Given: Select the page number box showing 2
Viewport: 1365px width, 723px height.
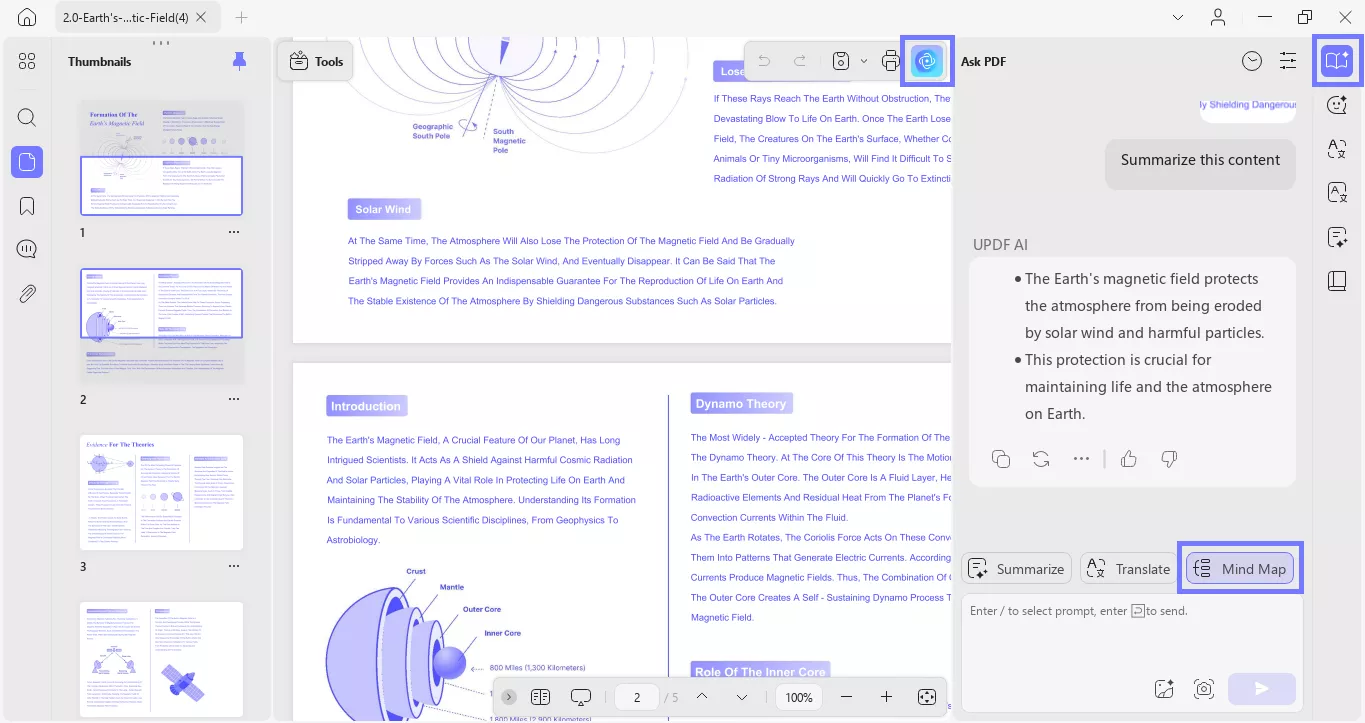Looking at the screenshot, I should tap(637, 697).
